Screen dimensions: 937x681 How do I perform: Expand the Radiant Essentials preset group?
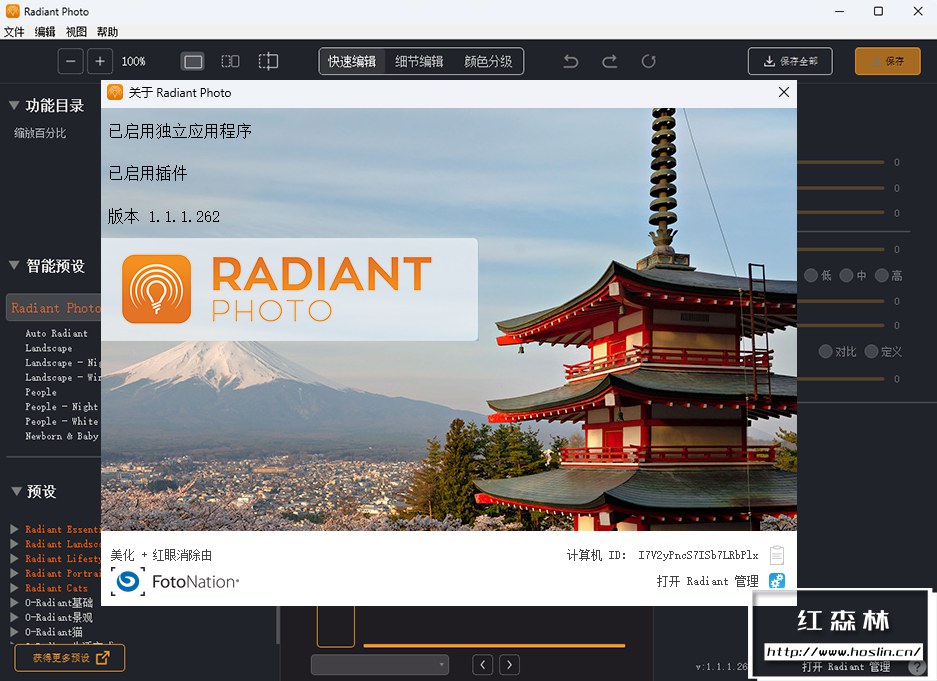click(x=14, y=529)
